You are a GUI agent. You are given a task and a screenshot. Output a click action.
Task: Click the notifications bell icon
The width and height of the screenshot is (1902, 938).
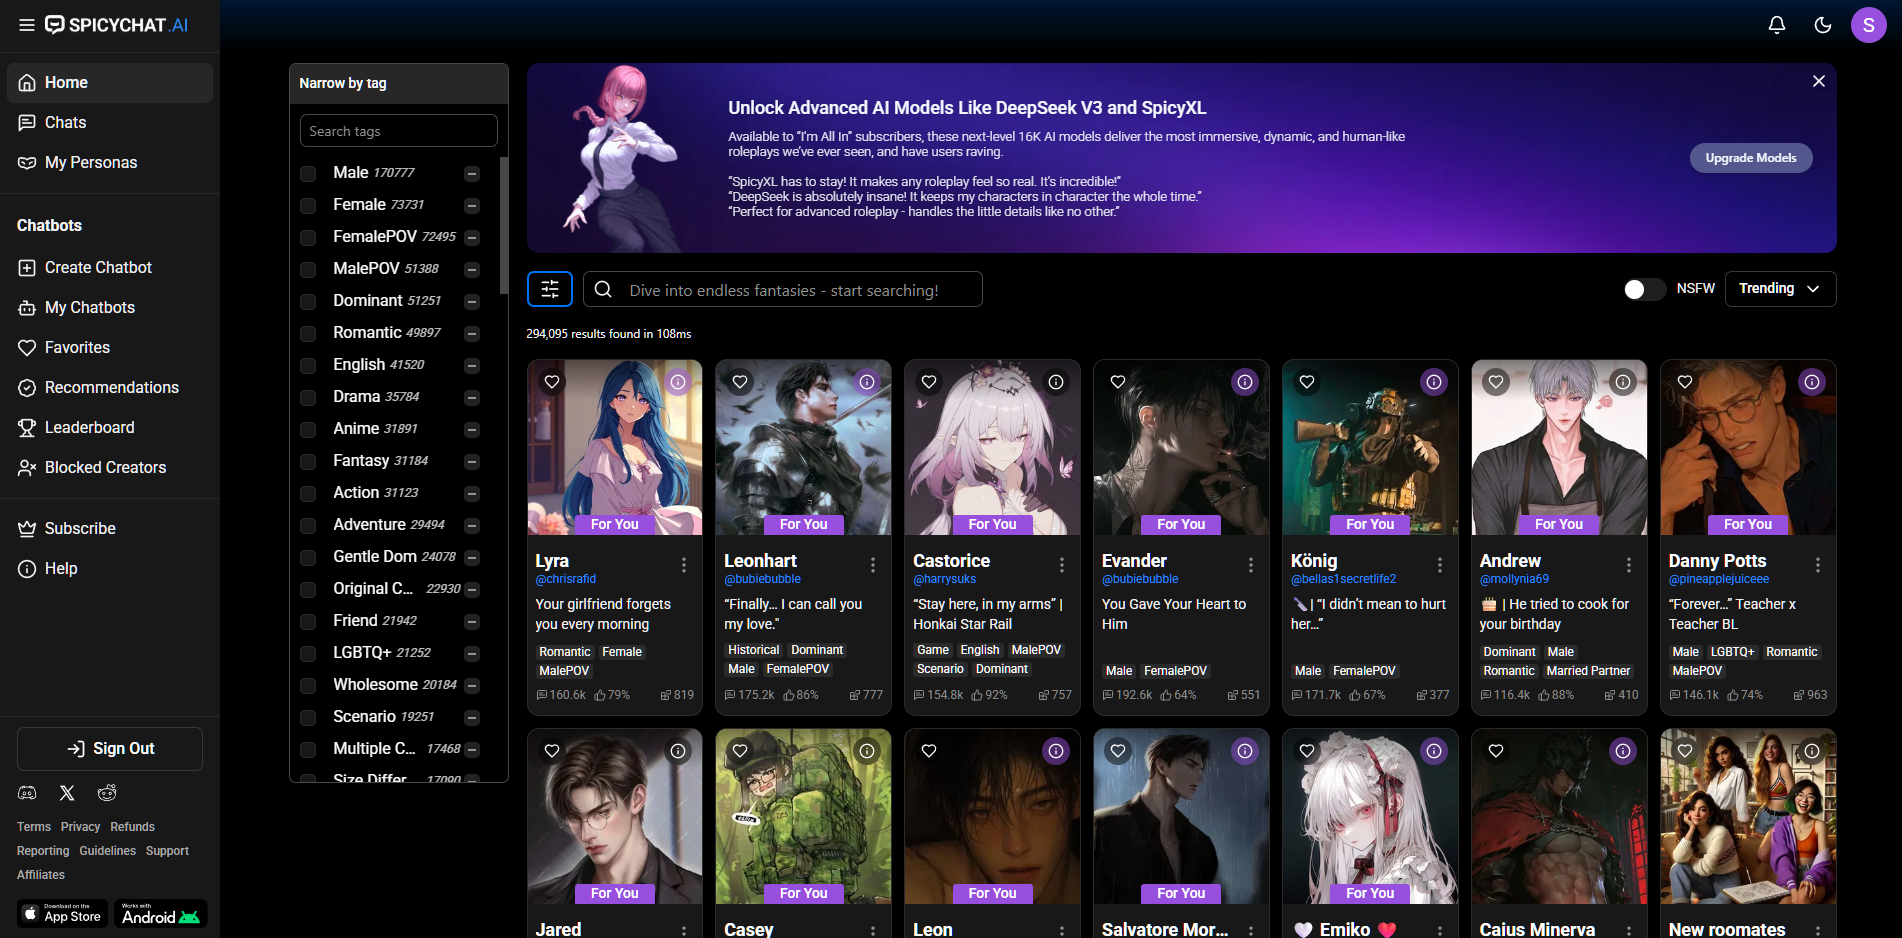point(1777,25)
